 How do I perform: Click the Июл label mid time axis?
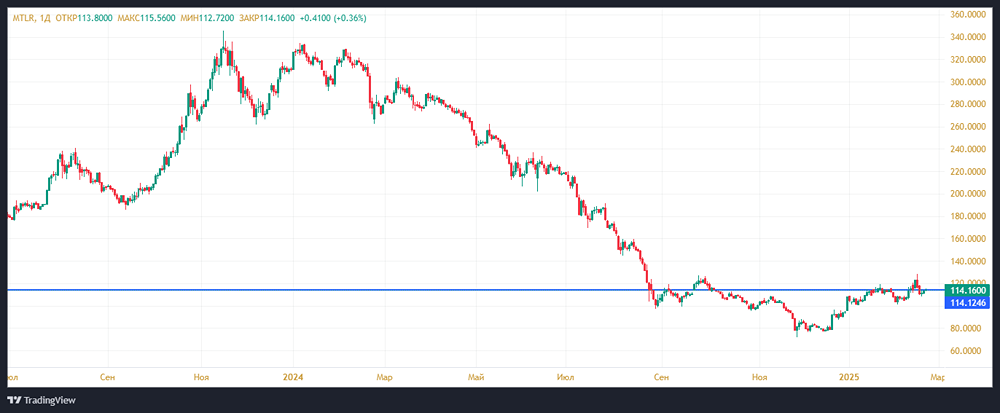pyautogui.click(x=567, y=375)
